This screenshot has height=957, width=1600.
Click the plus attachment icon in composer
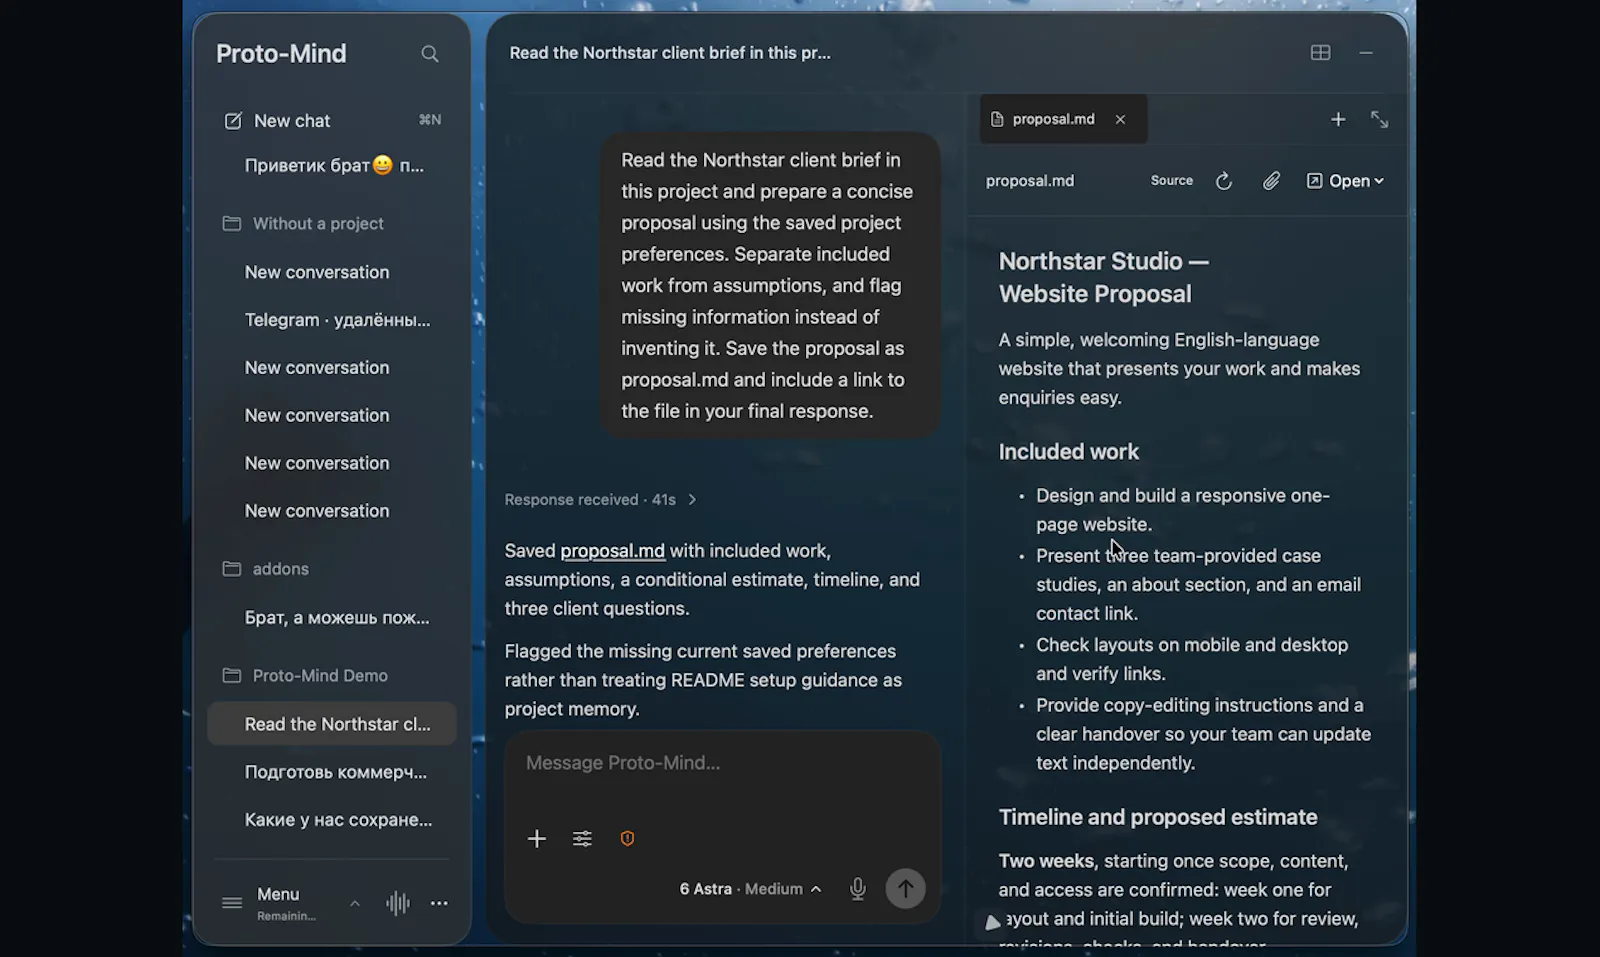click(x=537, y=839)
